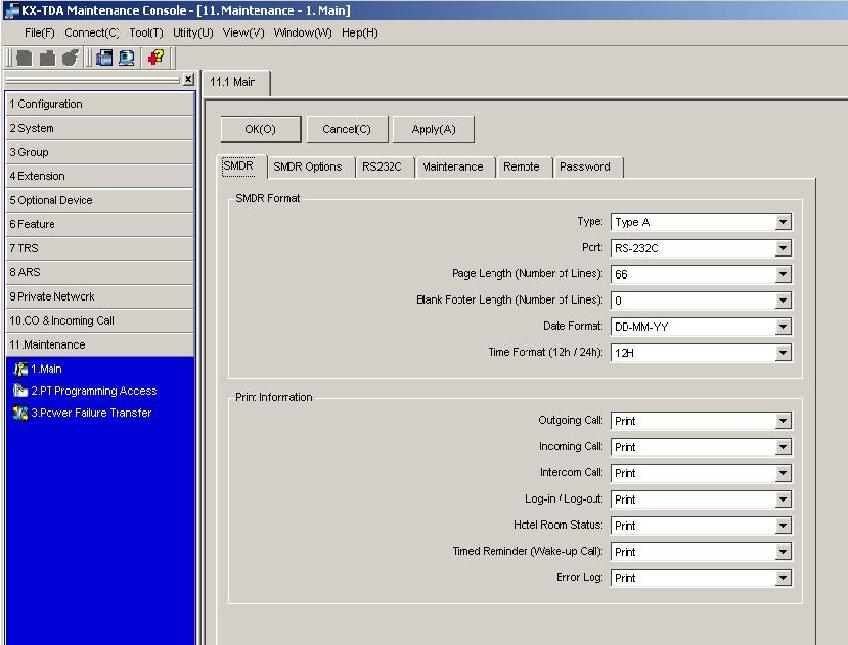Image resolution: width=848 pixels, height=645 pixels.
Task: Click the greyed-out round toolbar icon
Action: (x=70, y=57)
